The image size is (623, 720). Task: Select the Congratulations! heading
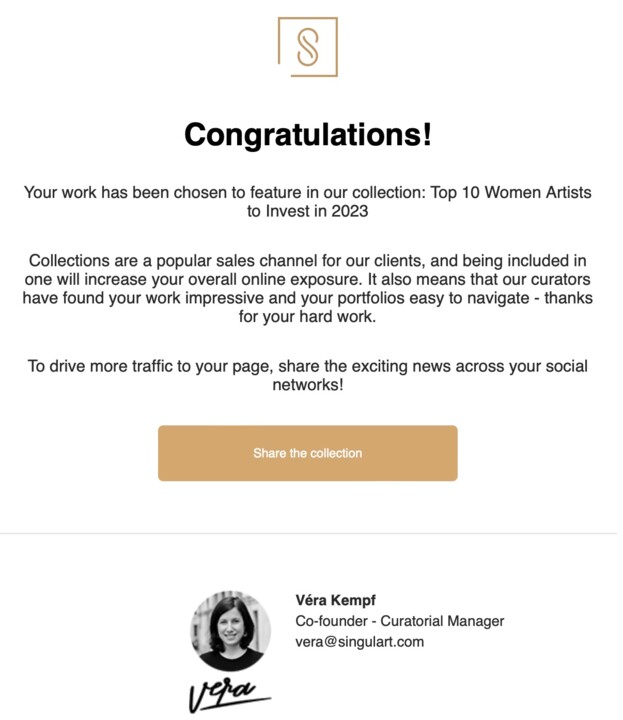click(x=308, y=135)
